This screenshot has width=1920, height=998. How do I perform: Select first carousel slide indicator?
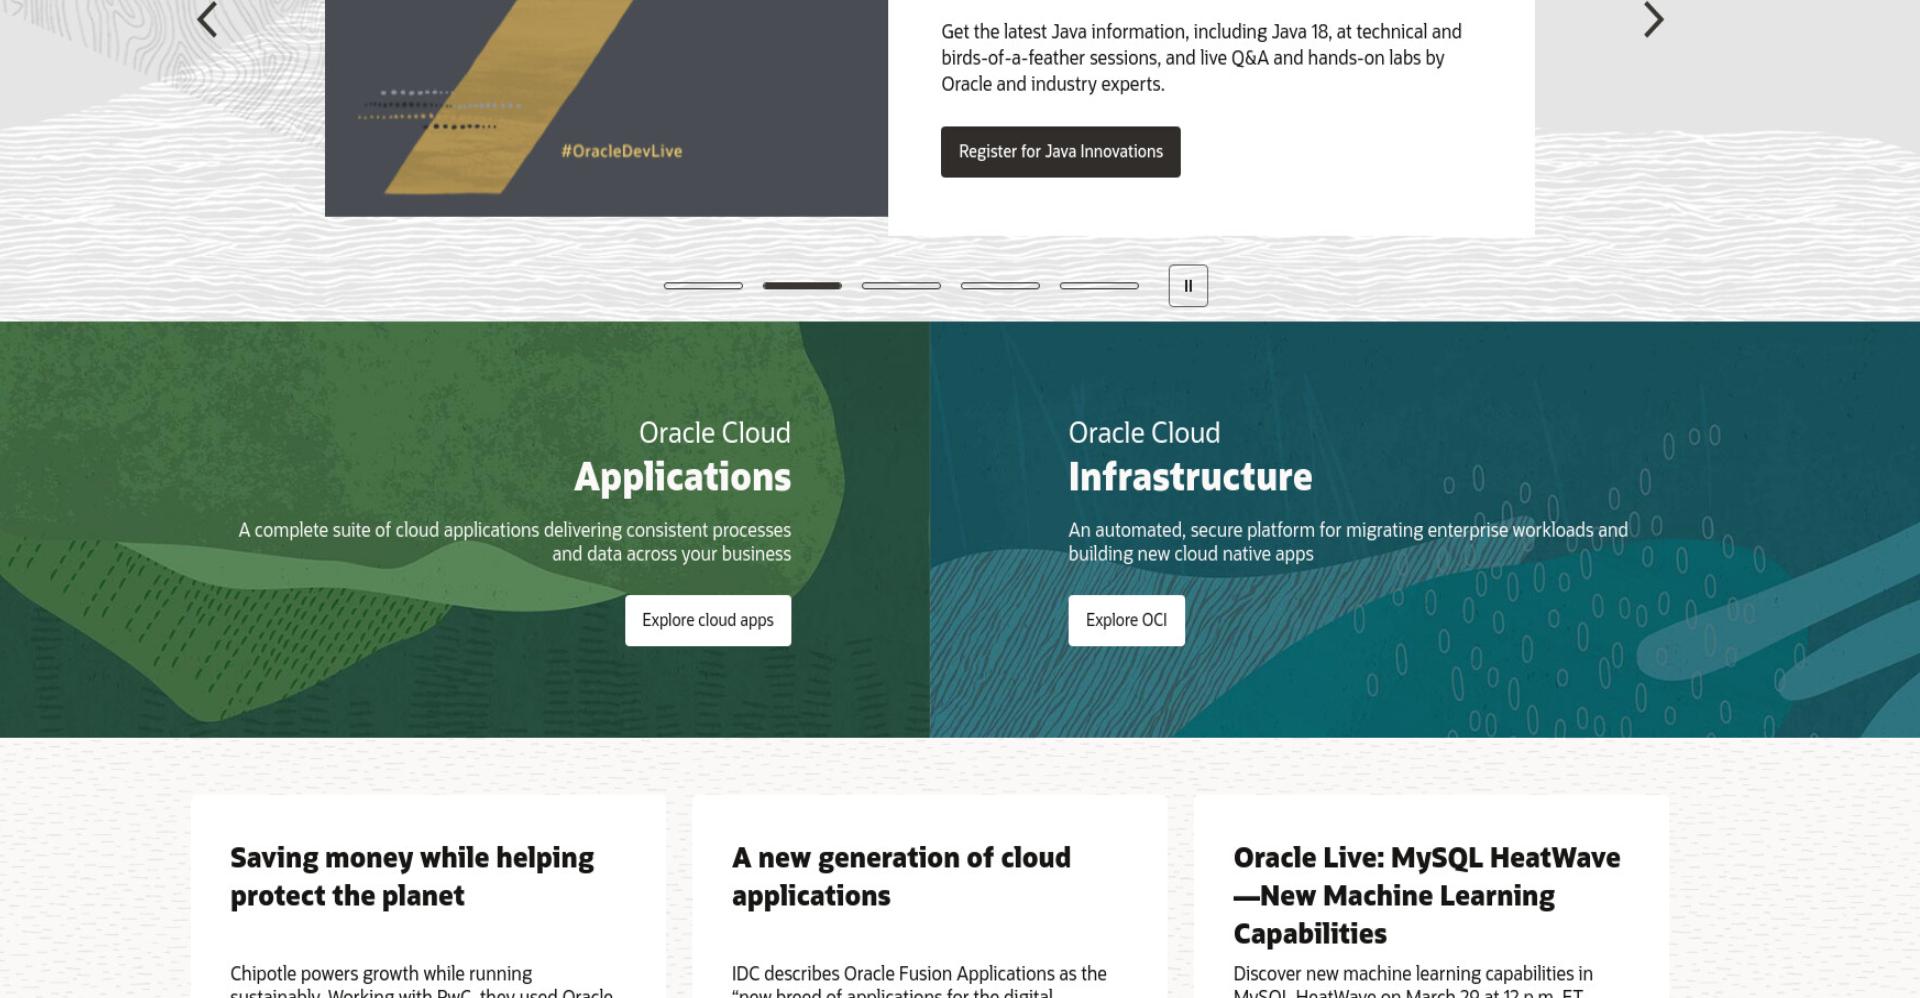[703, 286]
